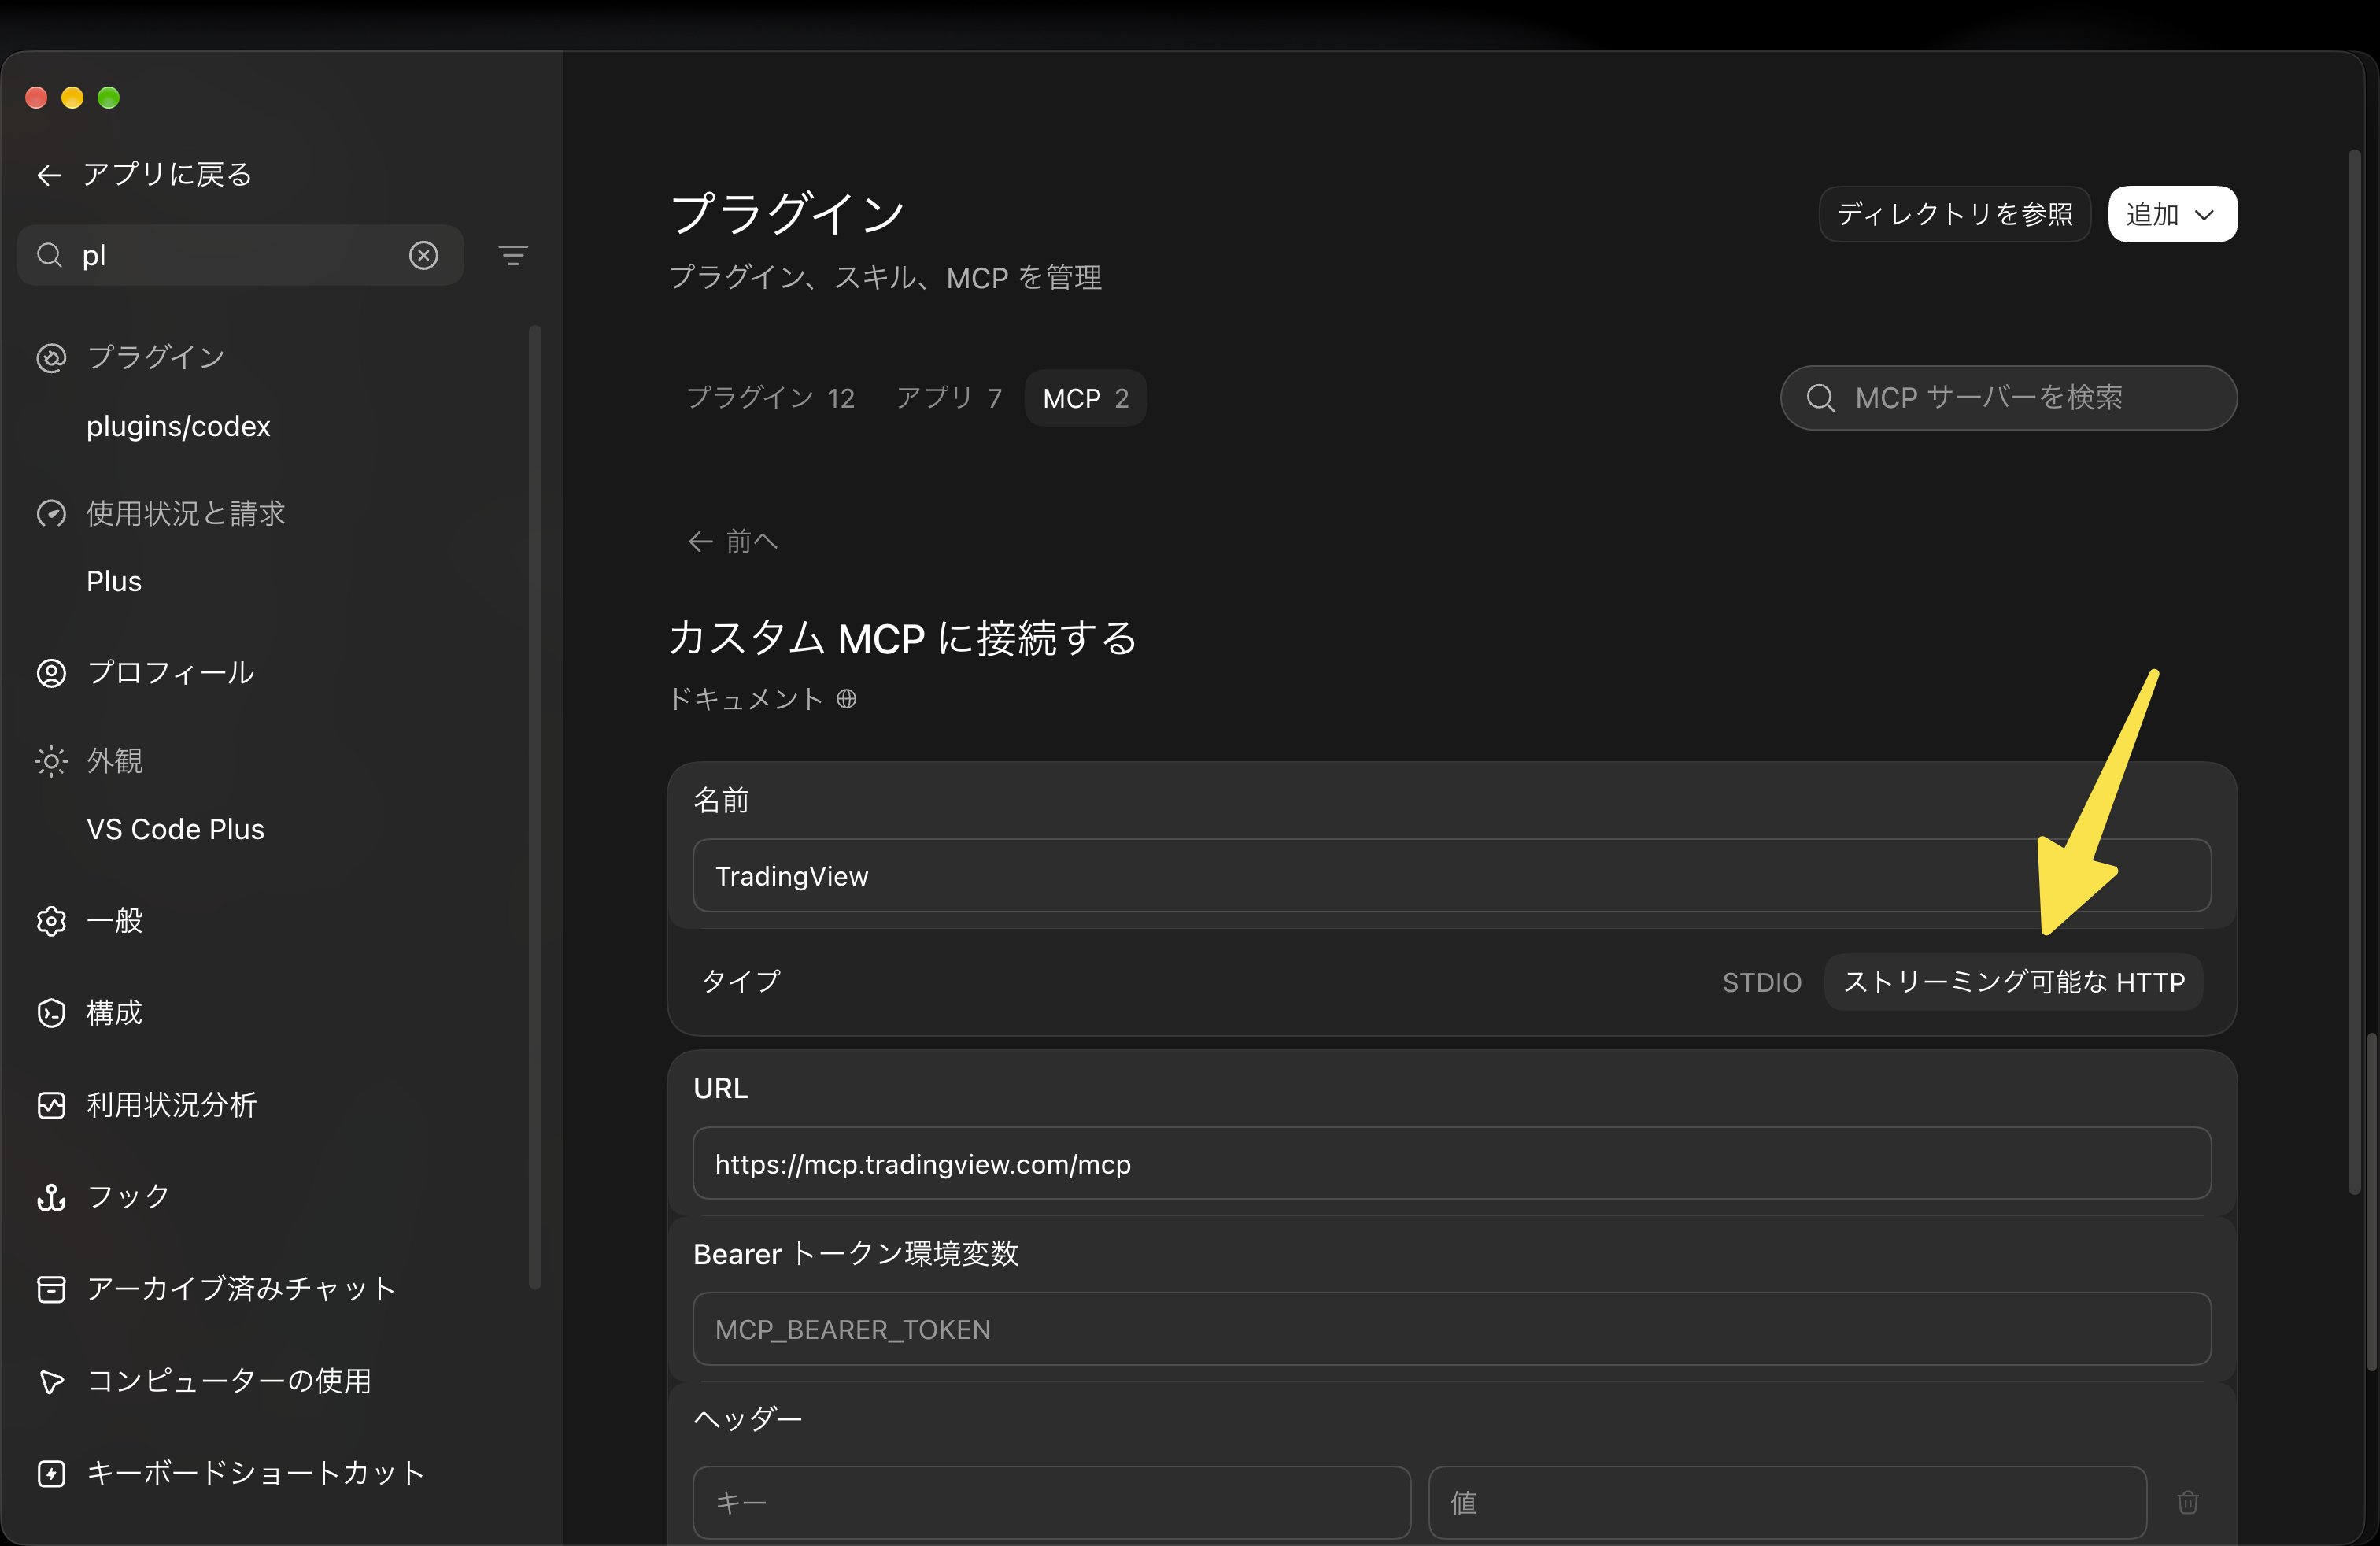Open 利用状況分析 chart icon
This screenshot has height=1546, width=2380.
51,1105
